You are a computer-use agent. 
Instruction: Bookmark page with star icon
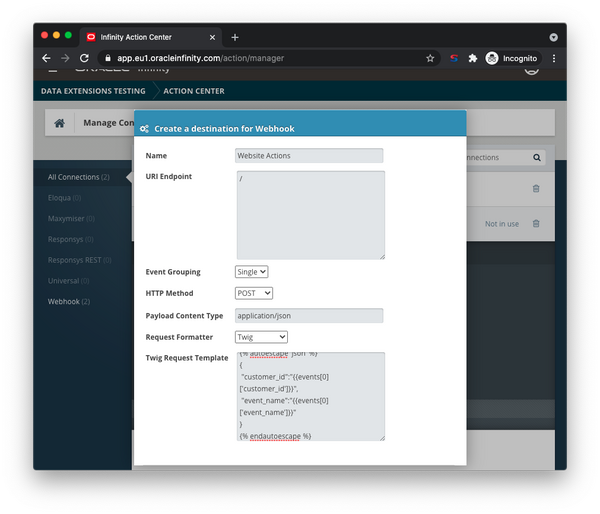click(430, 58)
